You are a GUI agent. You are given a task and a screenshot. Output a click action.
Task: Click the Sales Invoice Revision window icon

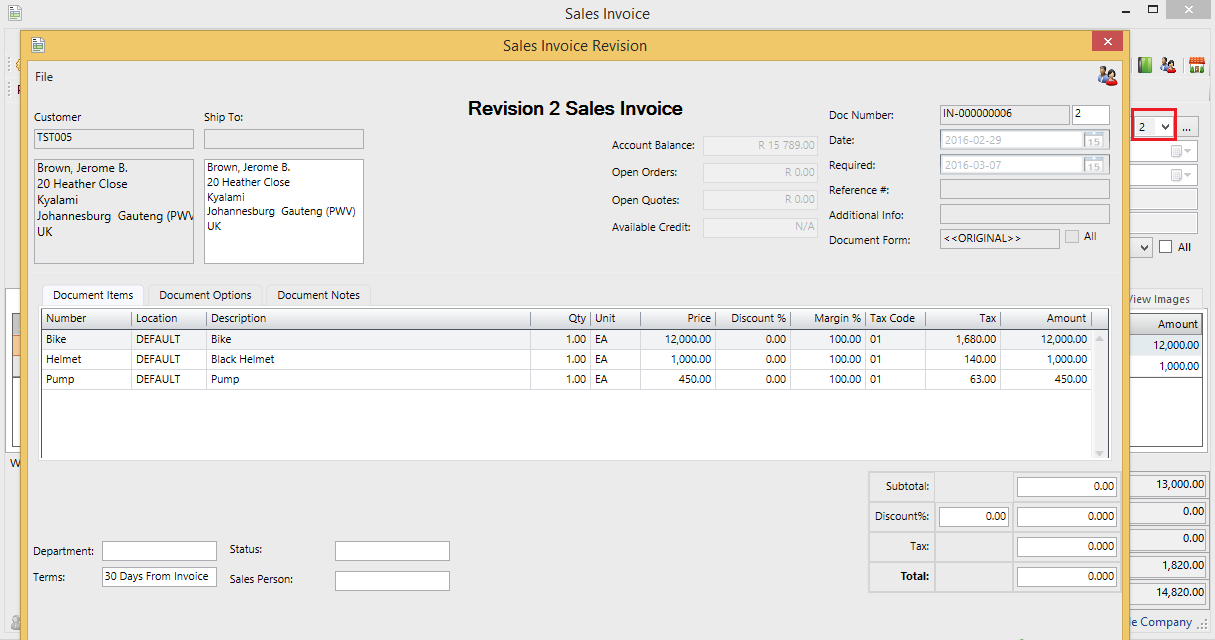(x=38, y=45)
